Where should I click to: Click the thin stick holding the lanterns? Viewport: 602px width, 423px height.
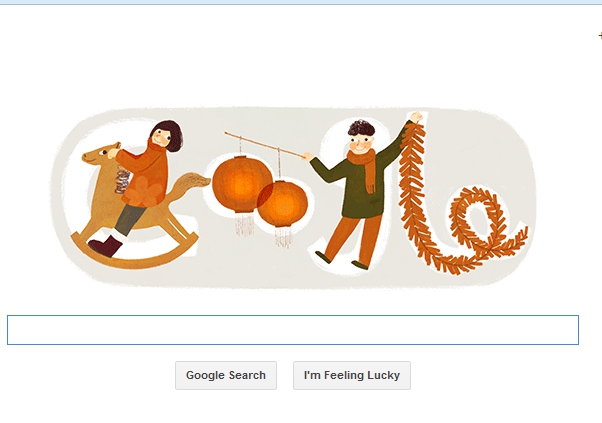point(264,145)
